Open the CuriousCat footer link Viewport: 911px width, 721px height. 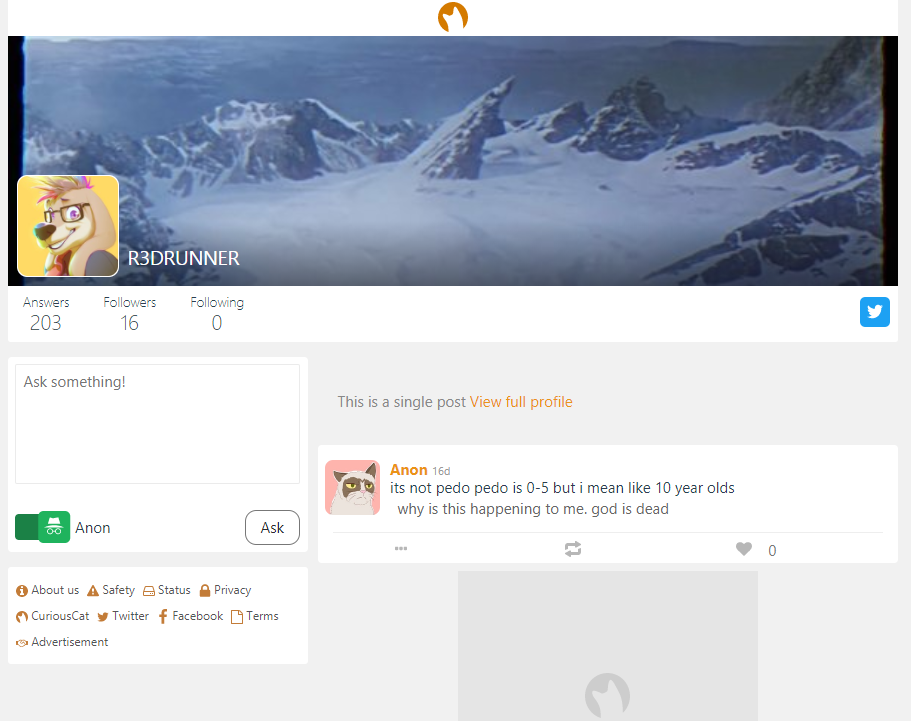tap(52, 616)
